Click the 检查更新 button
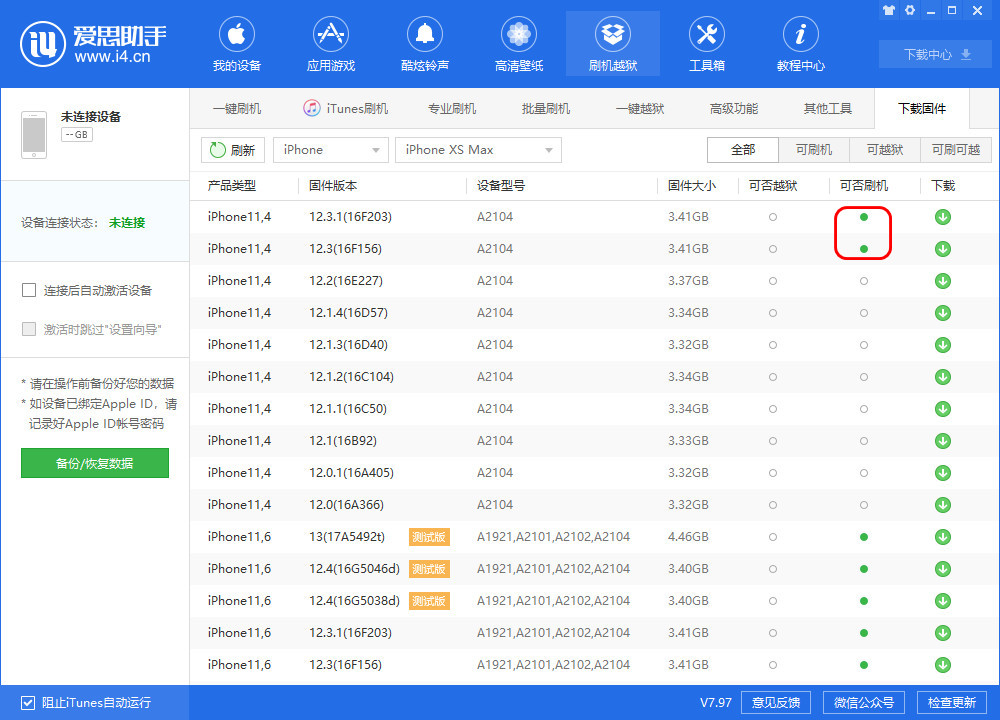Screen dimensions: 1000x720 tap(951, 702)
